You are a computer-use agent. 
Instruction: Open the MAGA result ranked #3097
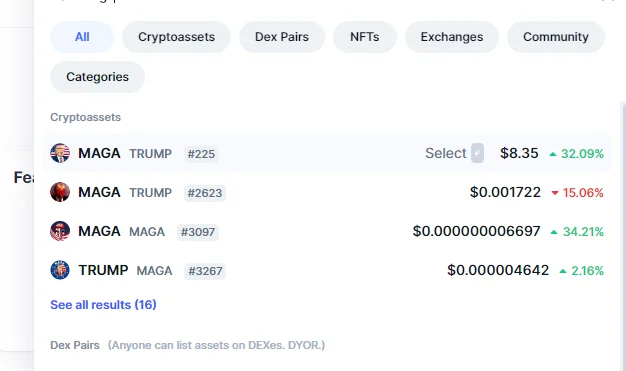[x=327, y=231]
